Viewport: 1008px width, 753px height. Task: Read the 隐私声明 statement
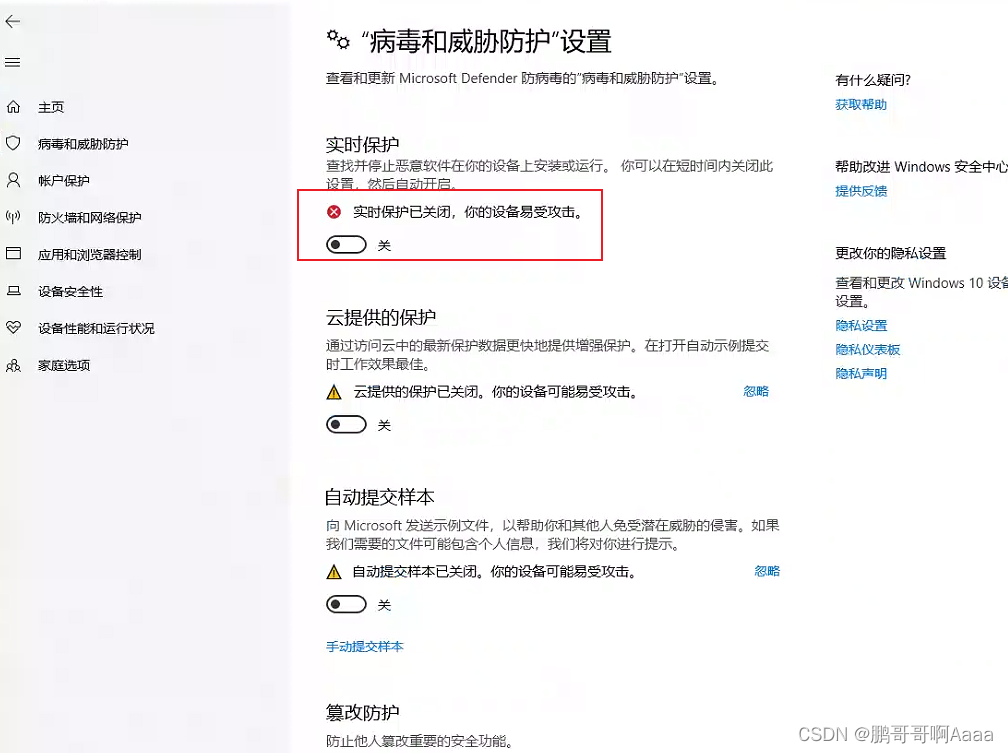[x=861, y=373]
